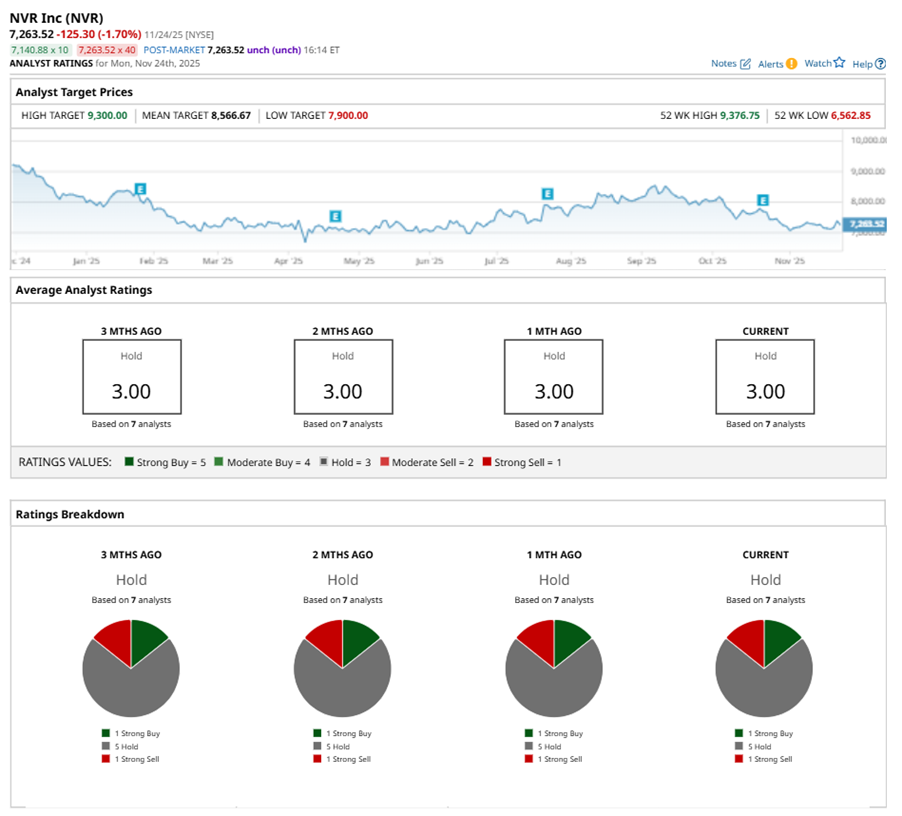This screenshot has width=902, height=816.
Task: Click the 7,263.52 current price tag on chart
Action: 866,224
